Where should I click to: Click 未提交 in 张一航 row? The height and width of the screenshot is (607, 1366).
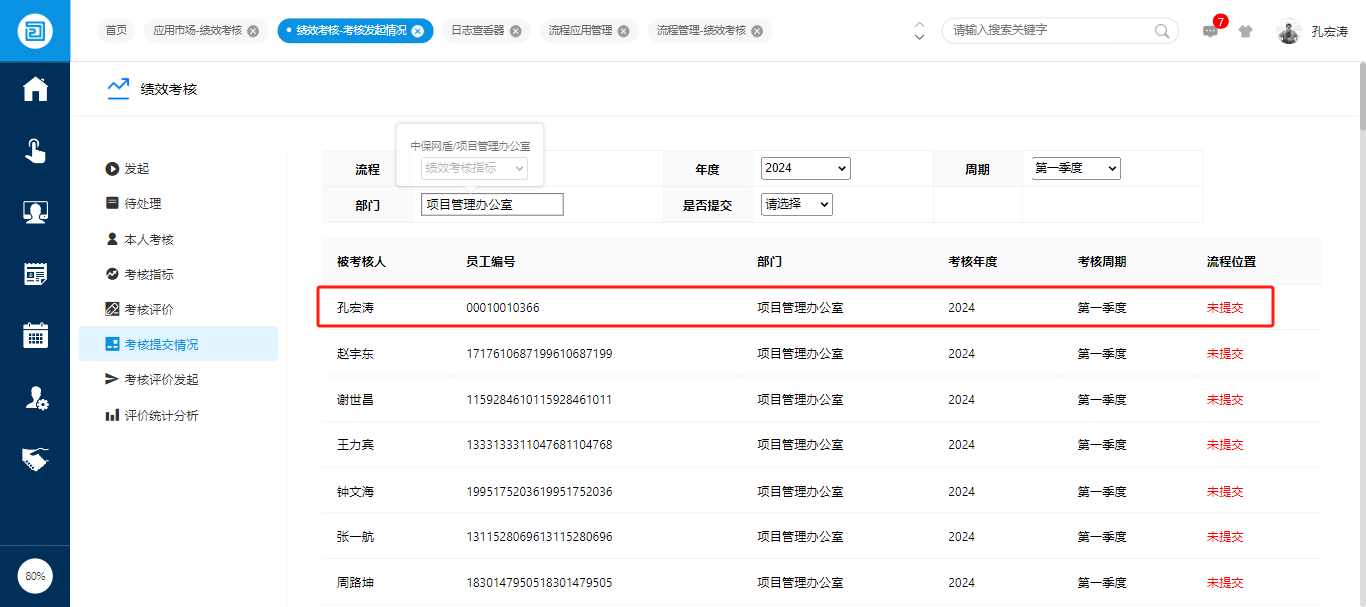[x=1225, y=537]
